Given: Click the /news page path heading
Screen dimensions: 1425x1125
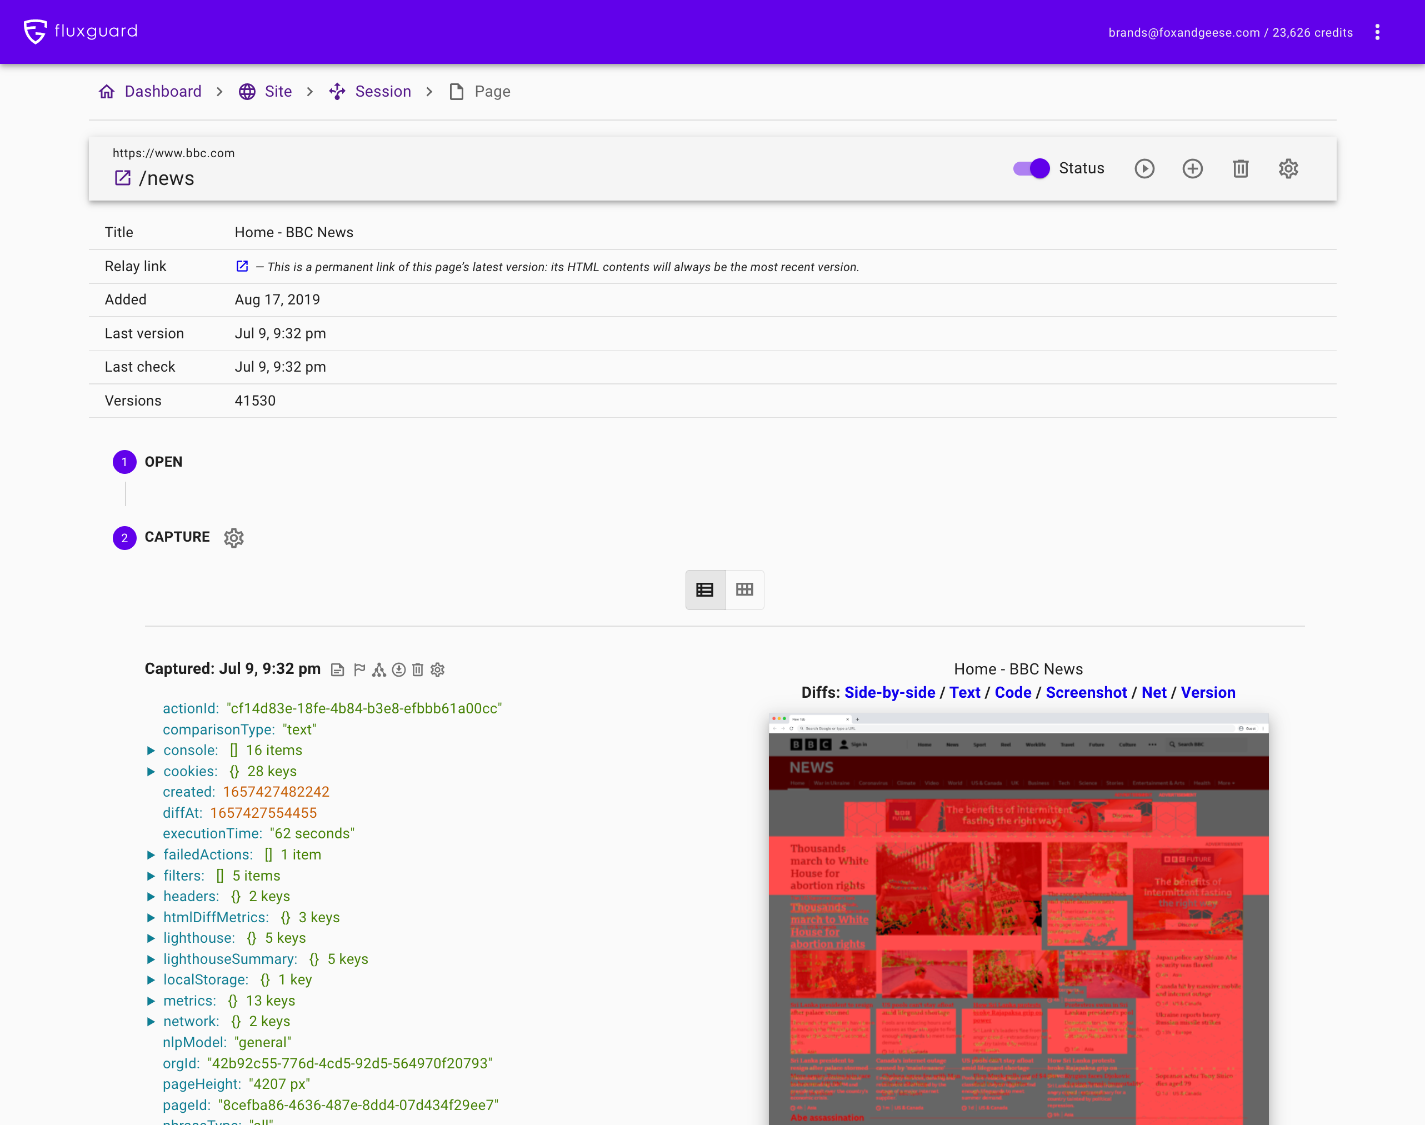Looking at the screenshot, I should (167, 179).
